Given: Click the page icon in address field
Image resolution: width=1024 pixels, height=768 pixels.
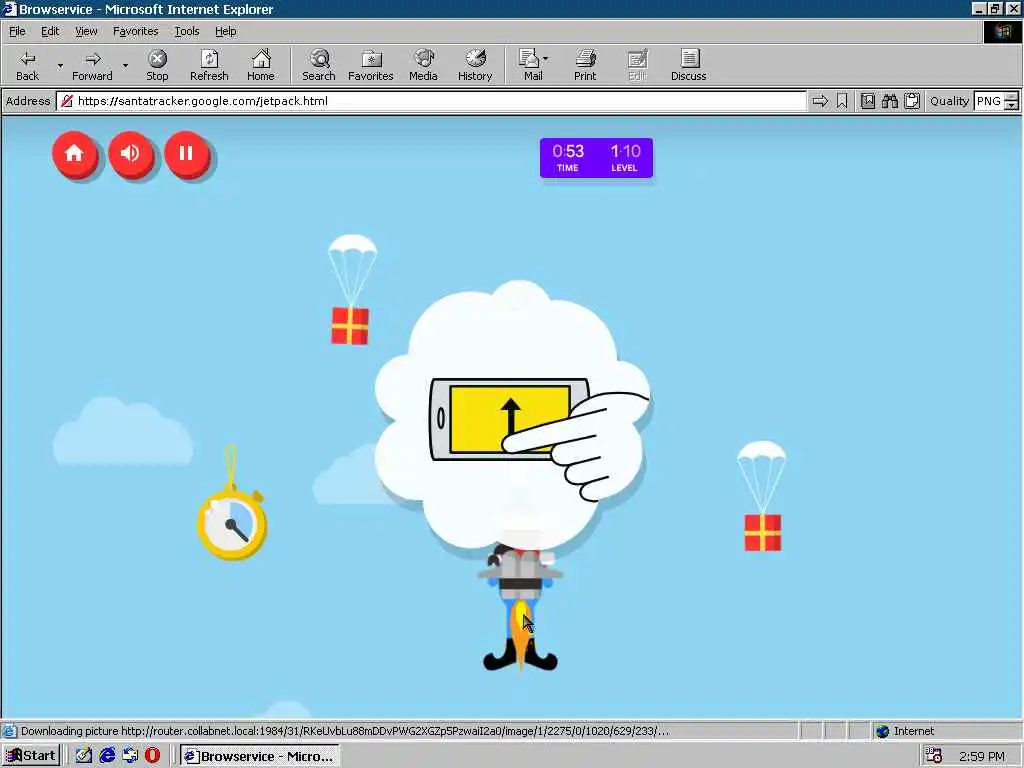Looking at the screenshot, I should [x=67, y=101].
